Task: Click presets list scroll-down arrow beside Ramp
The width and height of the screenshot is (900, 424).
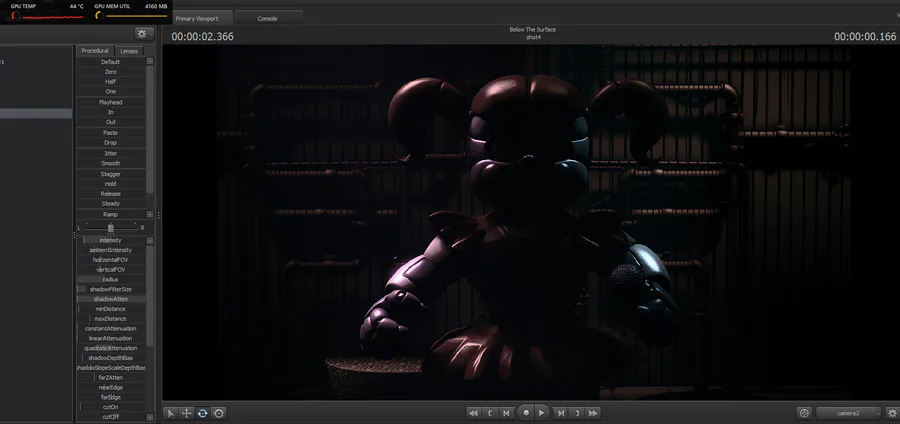Action: (150, 215)
